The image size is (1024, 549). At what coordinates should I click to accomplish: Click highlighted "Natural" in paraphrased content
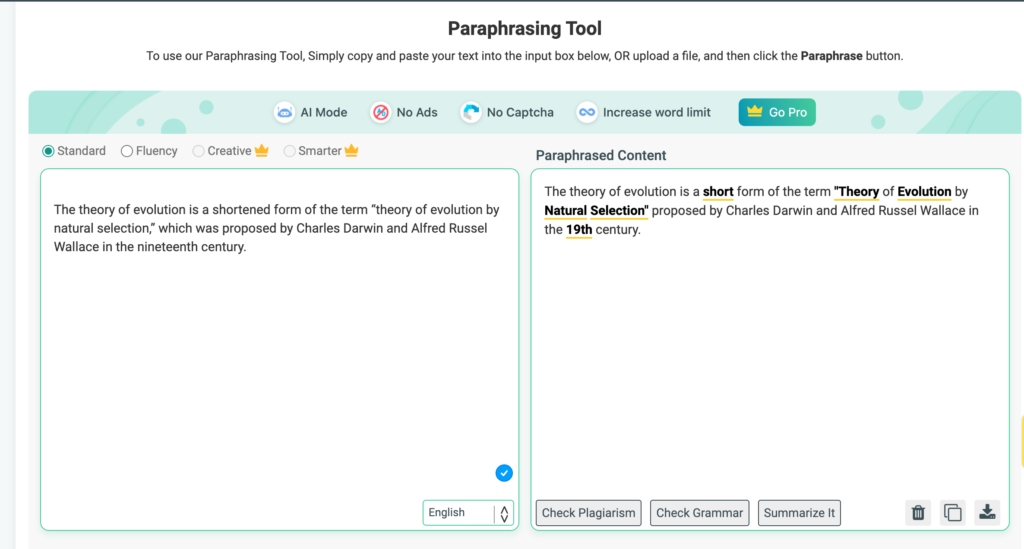pyautogui.click(x=566, y=211)
